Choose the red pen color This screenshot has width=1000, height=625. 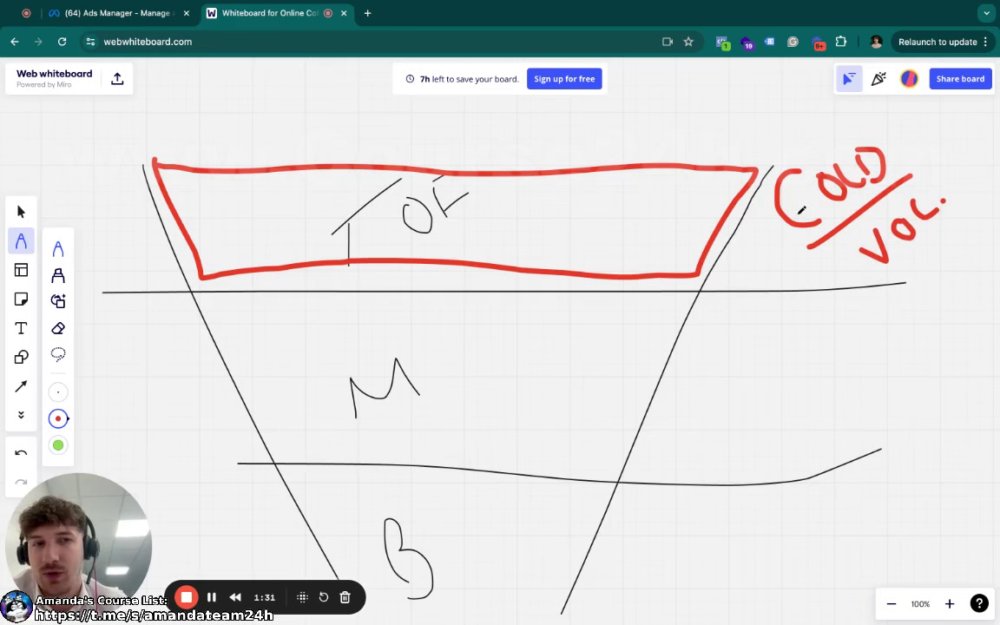tap(58, 419)
